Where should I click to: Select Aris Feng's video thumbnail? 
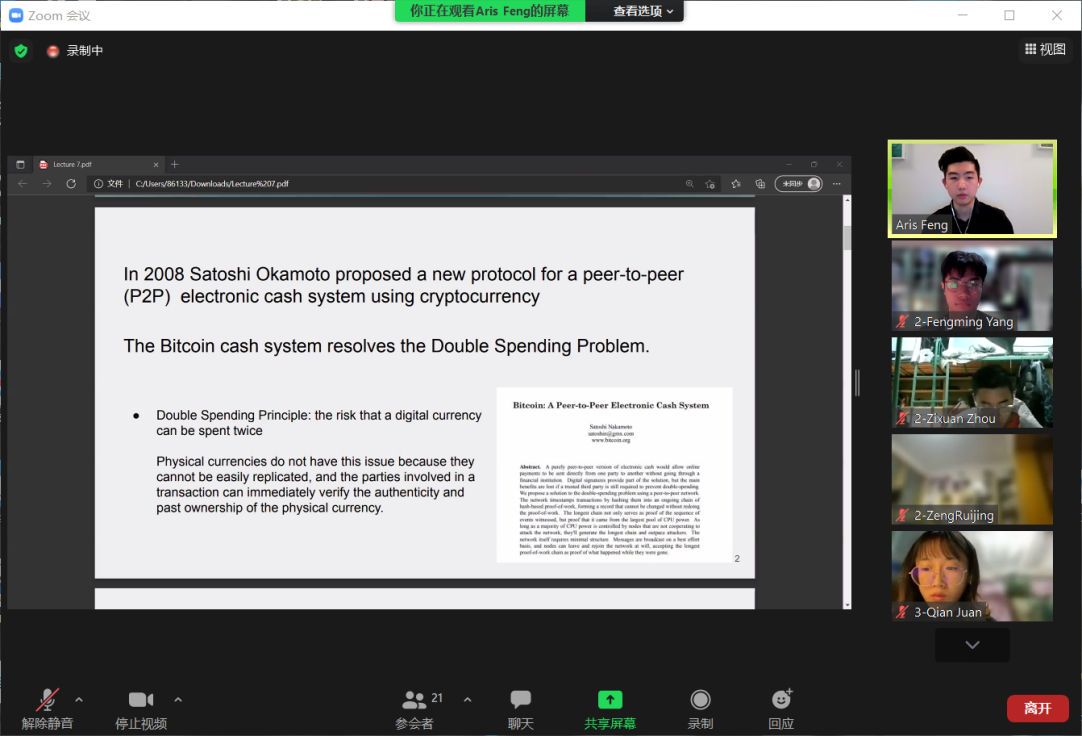click(x=971, y=188)
